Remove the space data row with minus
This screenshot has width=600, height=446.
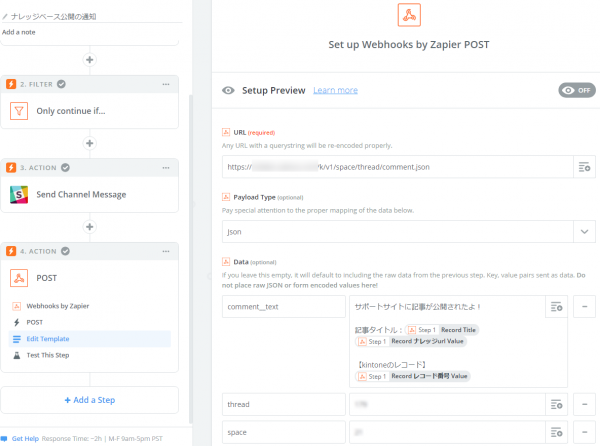point(584,432)
